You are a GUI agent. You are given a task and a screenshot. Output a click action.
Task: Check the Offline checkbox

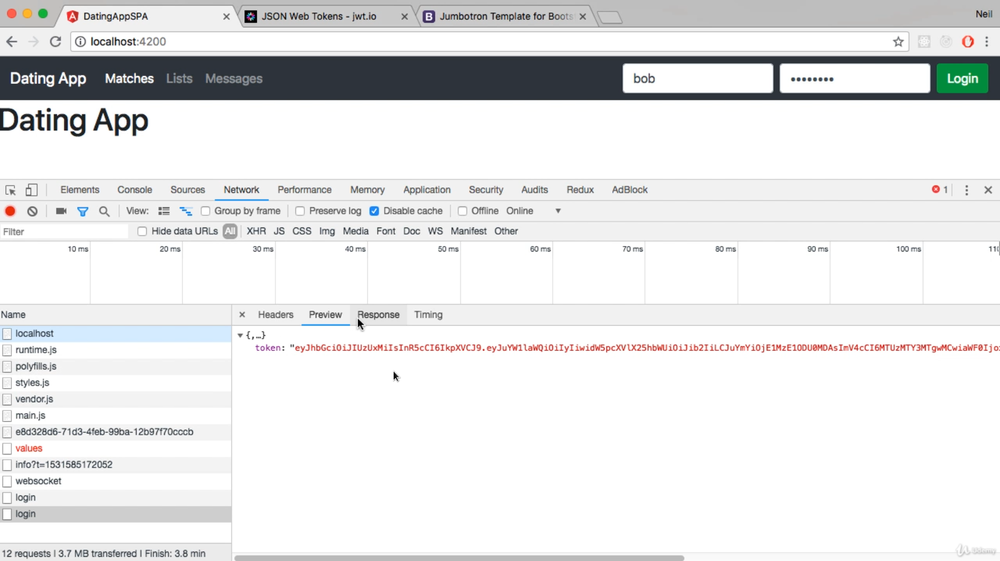click(x=462, y=211)
